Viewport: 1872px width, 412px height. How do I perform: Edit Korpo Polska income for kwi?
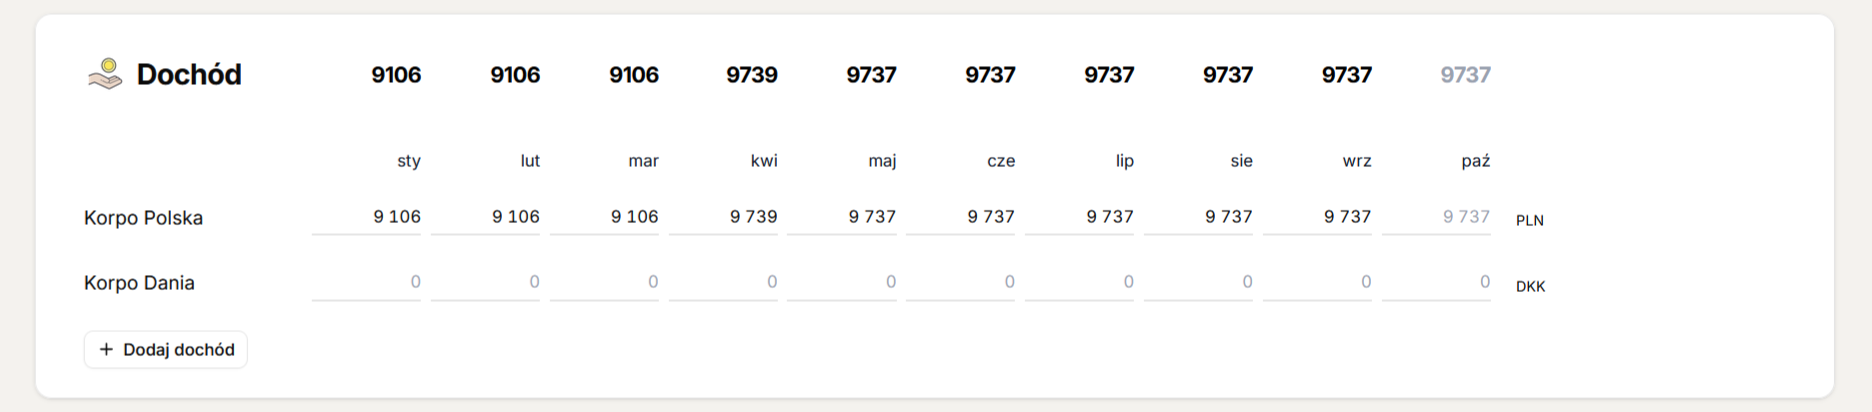724,217
